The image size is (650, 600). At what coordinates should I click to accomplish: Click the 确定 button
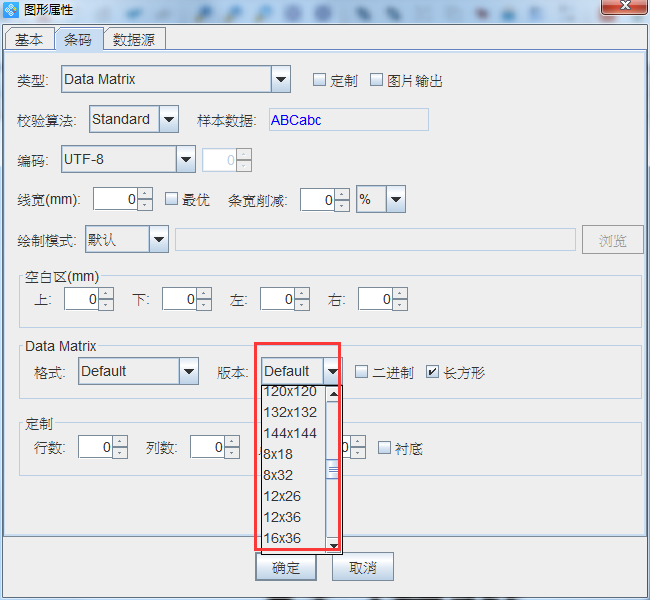tap(286, 567)
